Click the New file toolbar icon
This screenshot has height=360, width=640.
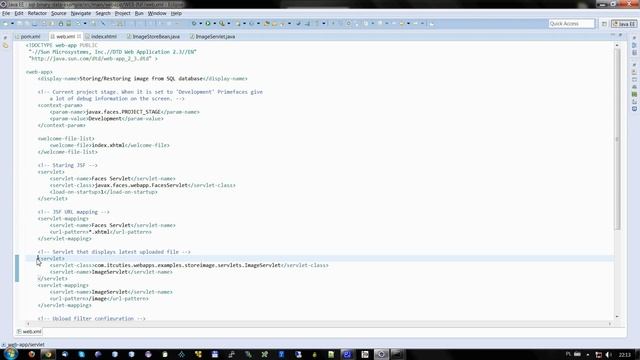(6, 24)
